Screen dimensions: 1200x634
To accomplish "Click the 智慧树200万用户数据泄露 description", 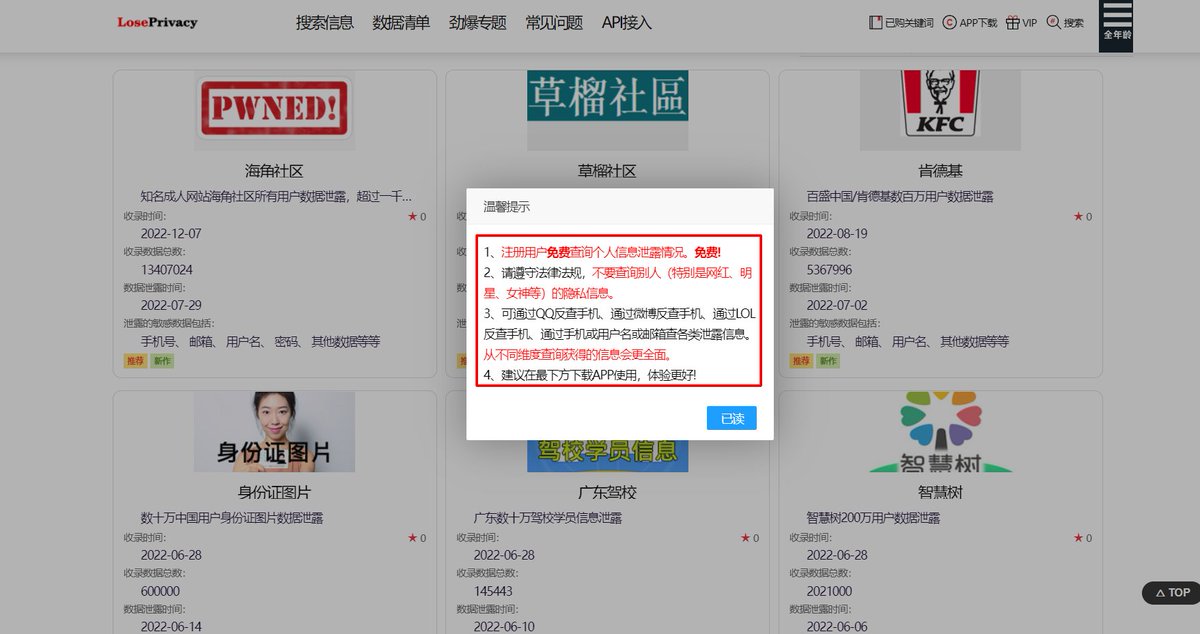I will pyautogui.click(x=873, y=518).
